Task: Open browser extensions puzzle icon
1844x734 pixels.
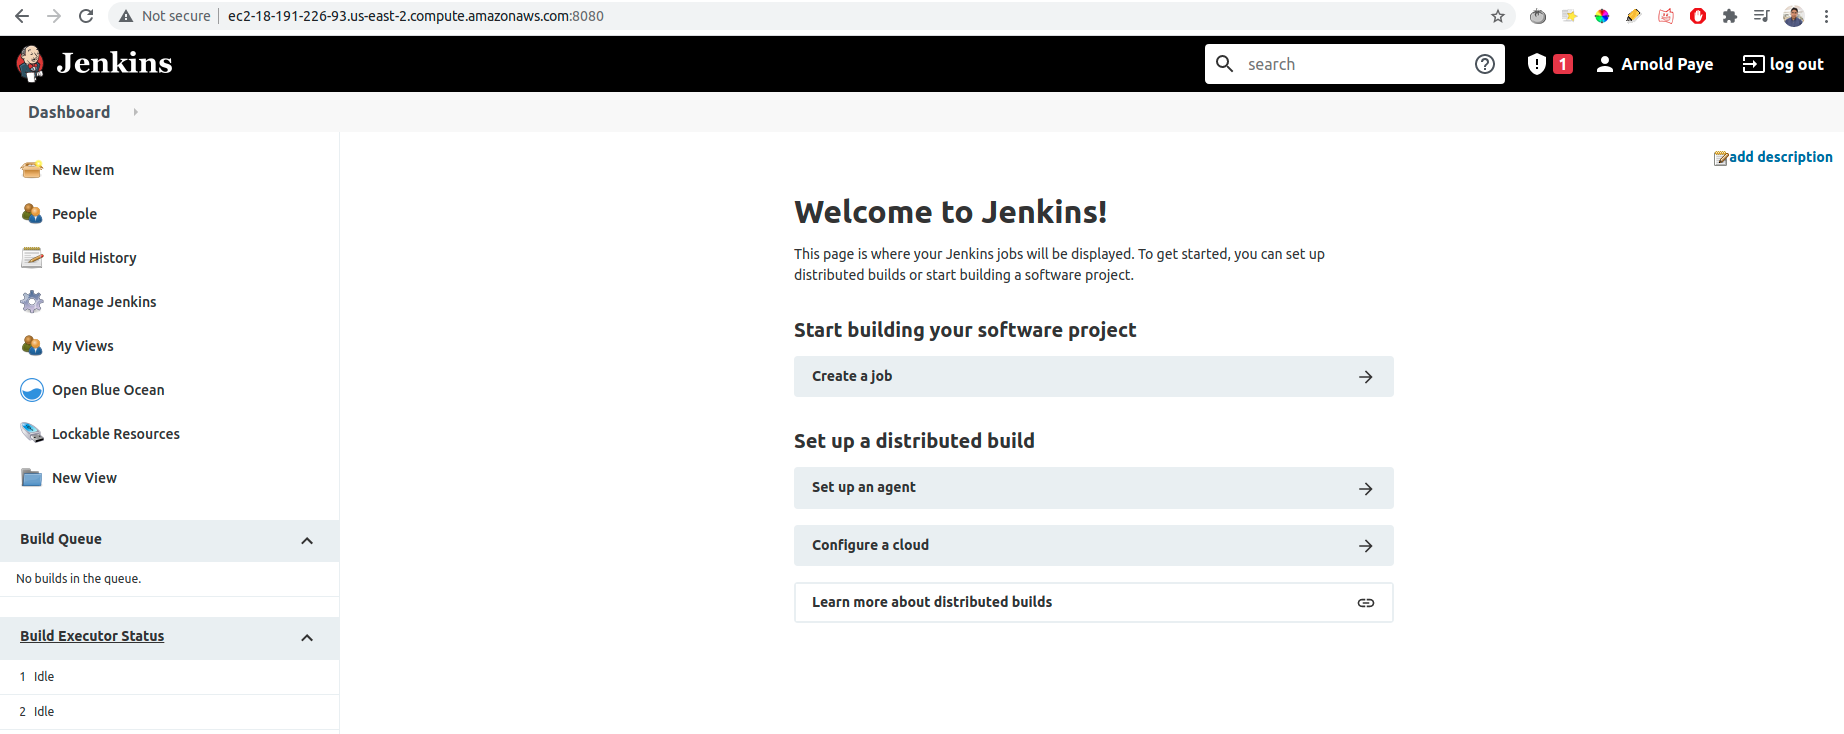Action: point(1730,16)
